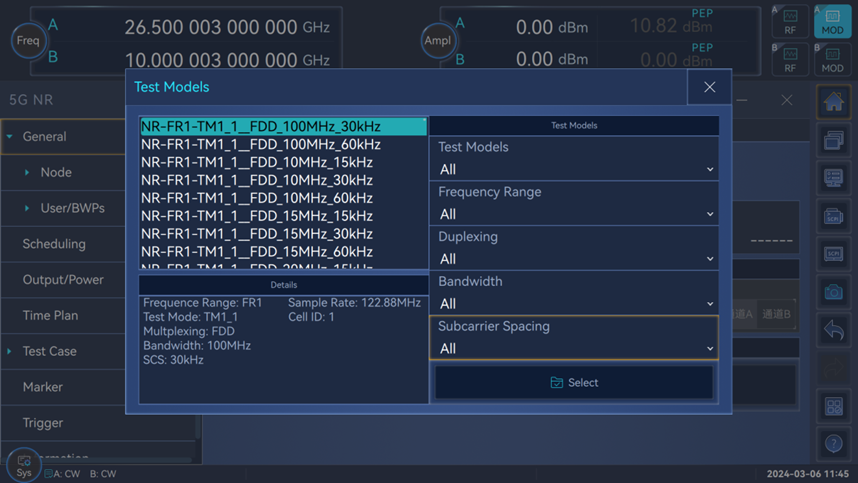Toggle channel A RF output
858x483 pixels.
pos(790,22)
